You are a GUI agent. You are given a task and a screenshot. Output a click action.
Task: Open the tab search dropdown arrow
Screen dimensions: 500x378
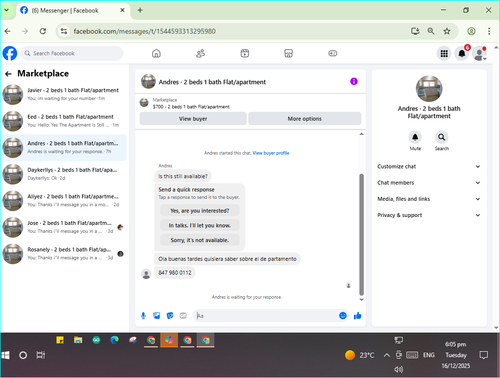point(6,10)
